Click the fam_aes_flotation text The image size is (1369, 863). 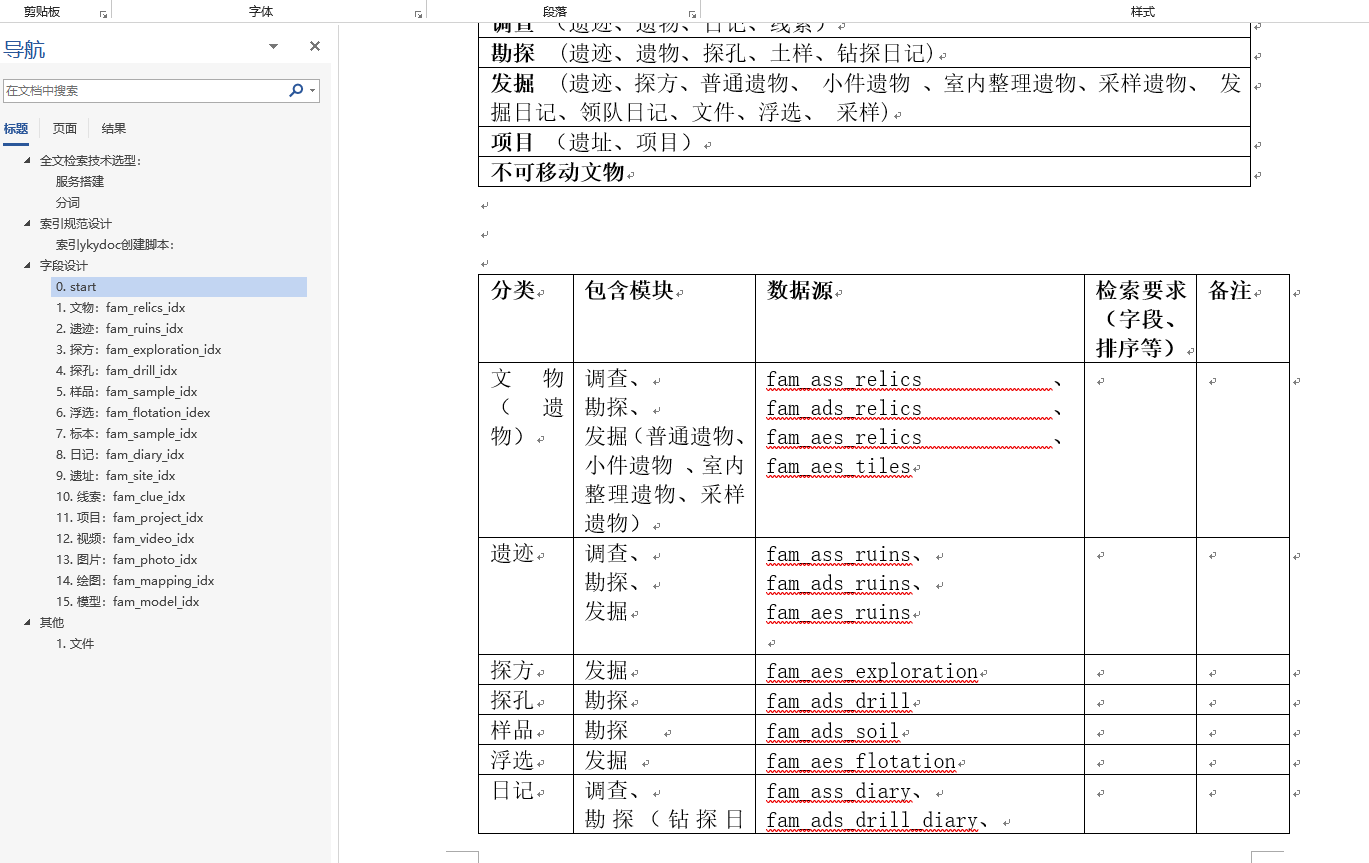861,762
